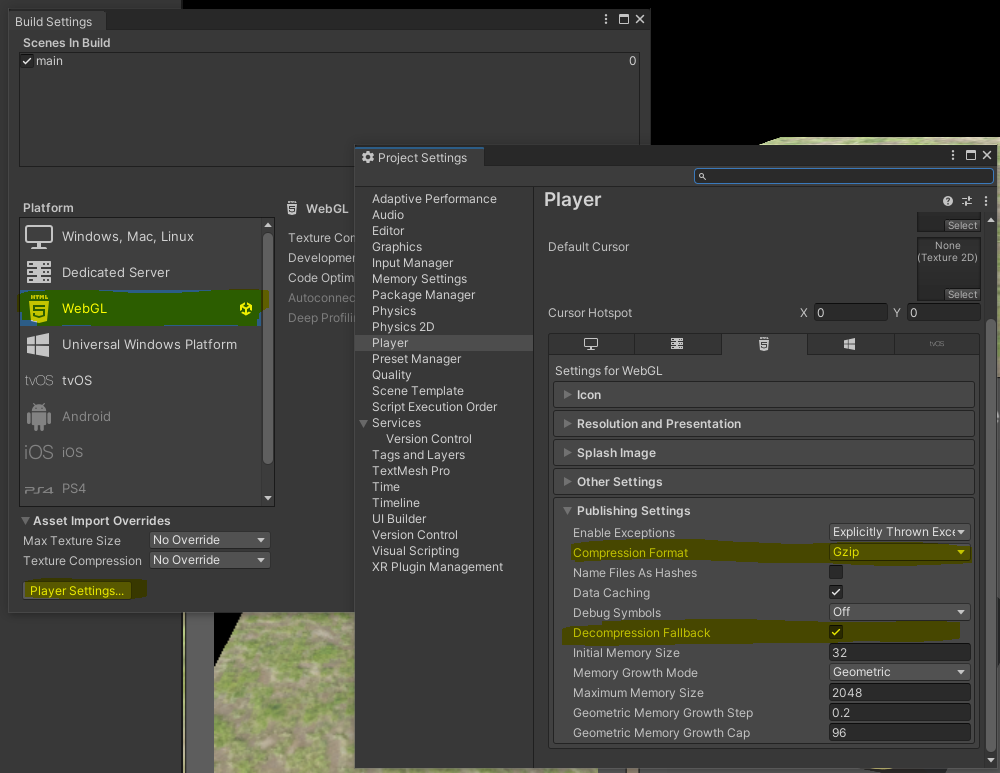Screen dimensions: 1000x773
Task: Click Select under Default Cursor texture
Action: [x=962, y=295]
